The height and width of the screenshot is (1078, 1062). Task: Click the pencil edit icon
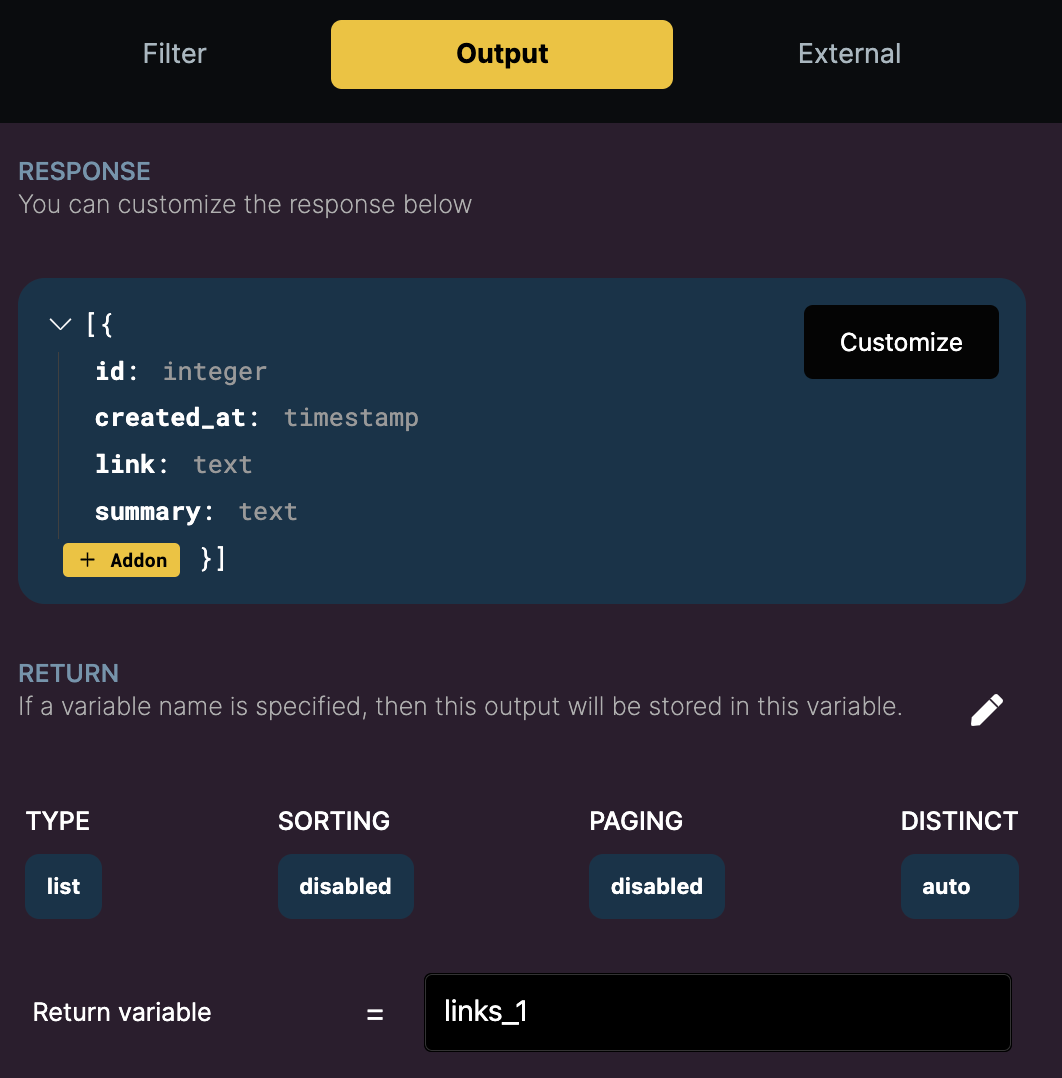tap(987, 710)
